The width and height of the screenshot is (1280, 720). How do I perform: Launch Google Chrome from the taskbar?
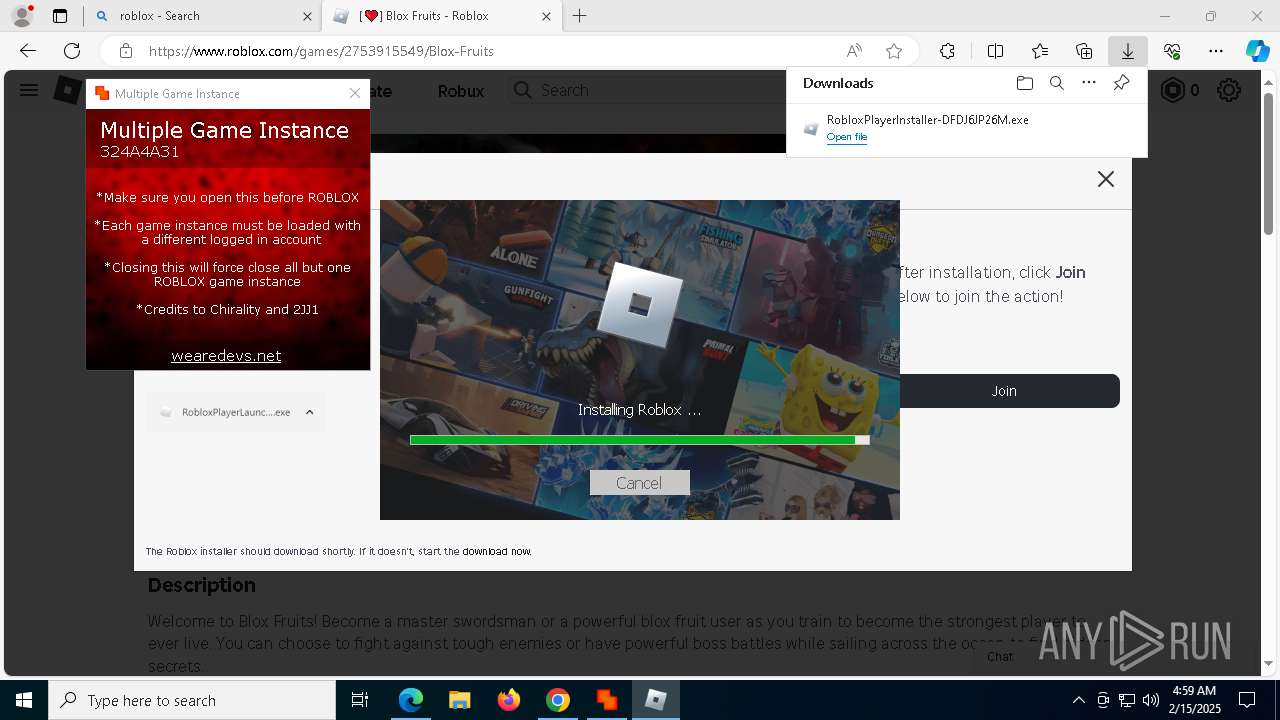point(557,700)
